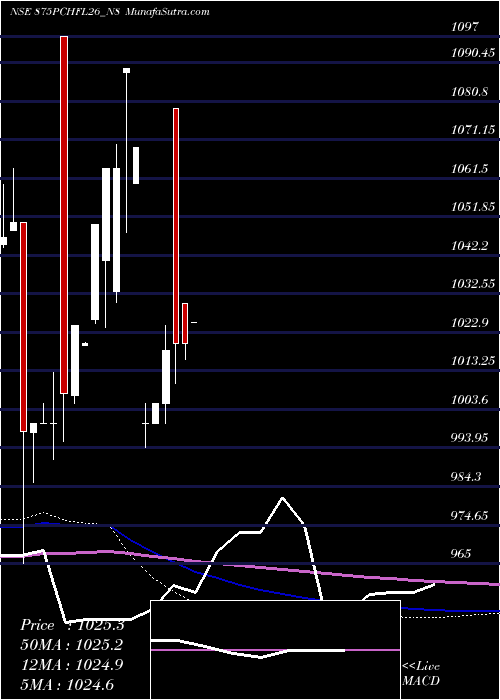Click the 1061.5 price level label
The width and height of the screenshot is (500, 700).
[x=469, y=169]
